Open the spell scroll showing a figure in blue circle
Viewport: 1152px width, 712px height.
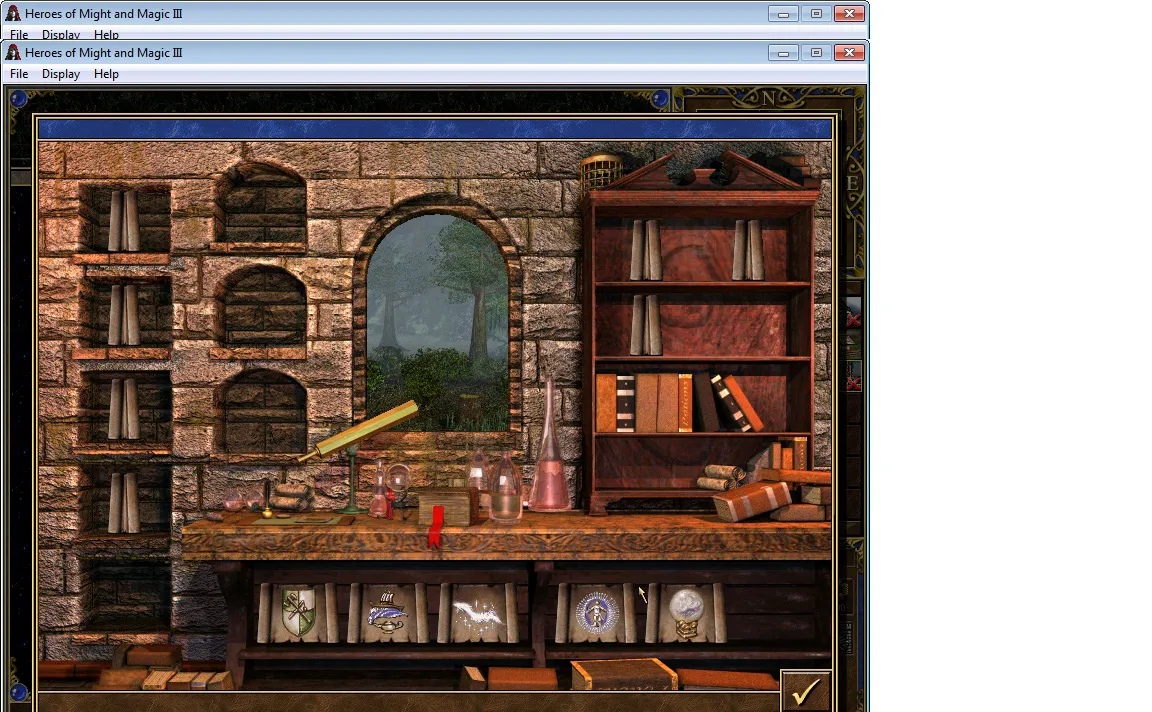pyautogui.click(x=596, y=613)
